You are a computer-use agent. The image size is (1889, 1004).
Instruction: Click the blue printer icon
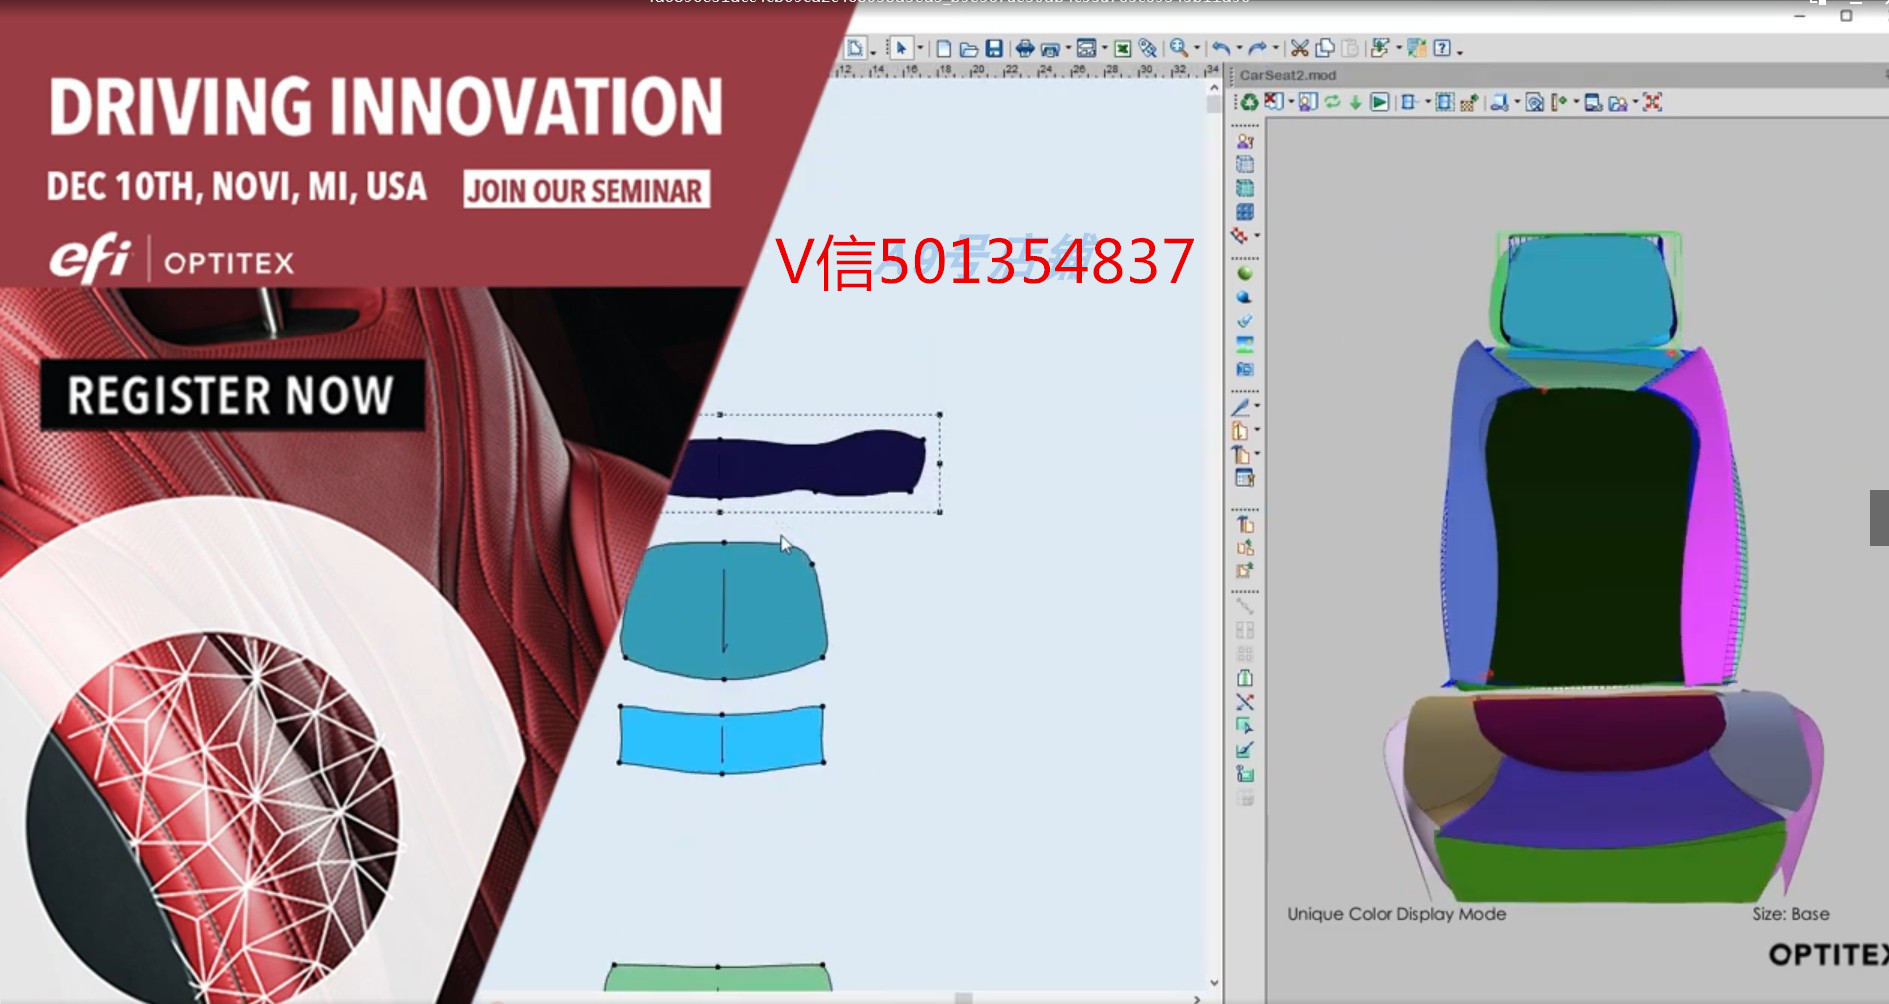click(x=1025, y=48)
